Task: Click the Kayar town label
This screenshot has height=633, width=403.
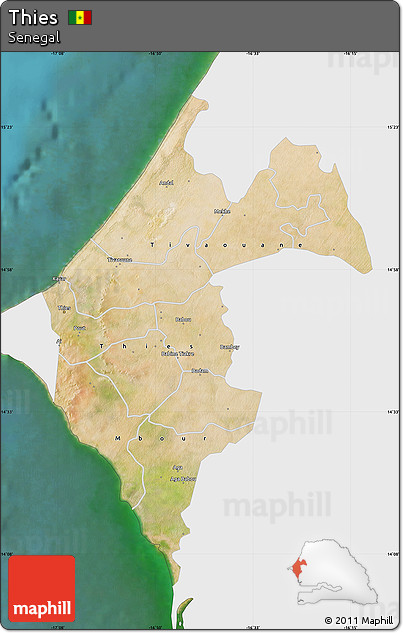Action: coord(59,279)
